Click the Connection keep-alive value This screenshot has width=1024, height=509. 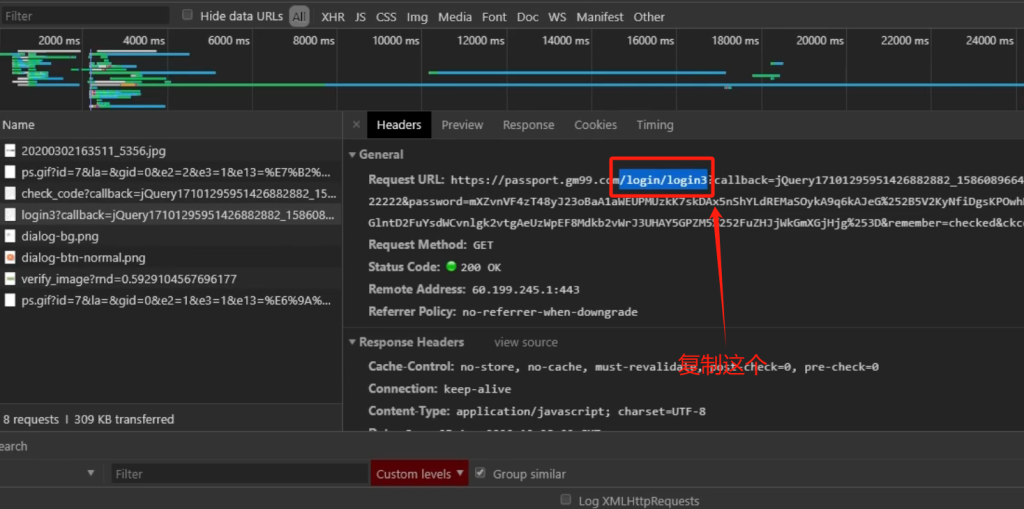tap(477, 389)
